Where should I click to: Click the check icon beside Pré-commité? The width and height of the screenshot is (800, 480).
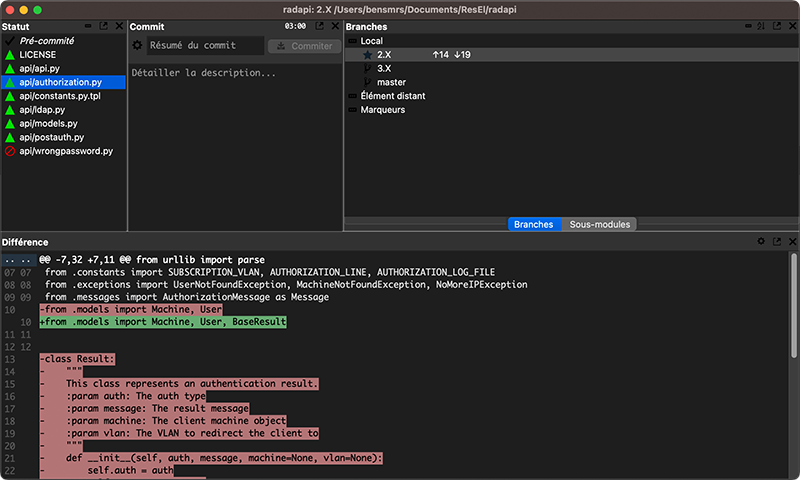(10, 40)
